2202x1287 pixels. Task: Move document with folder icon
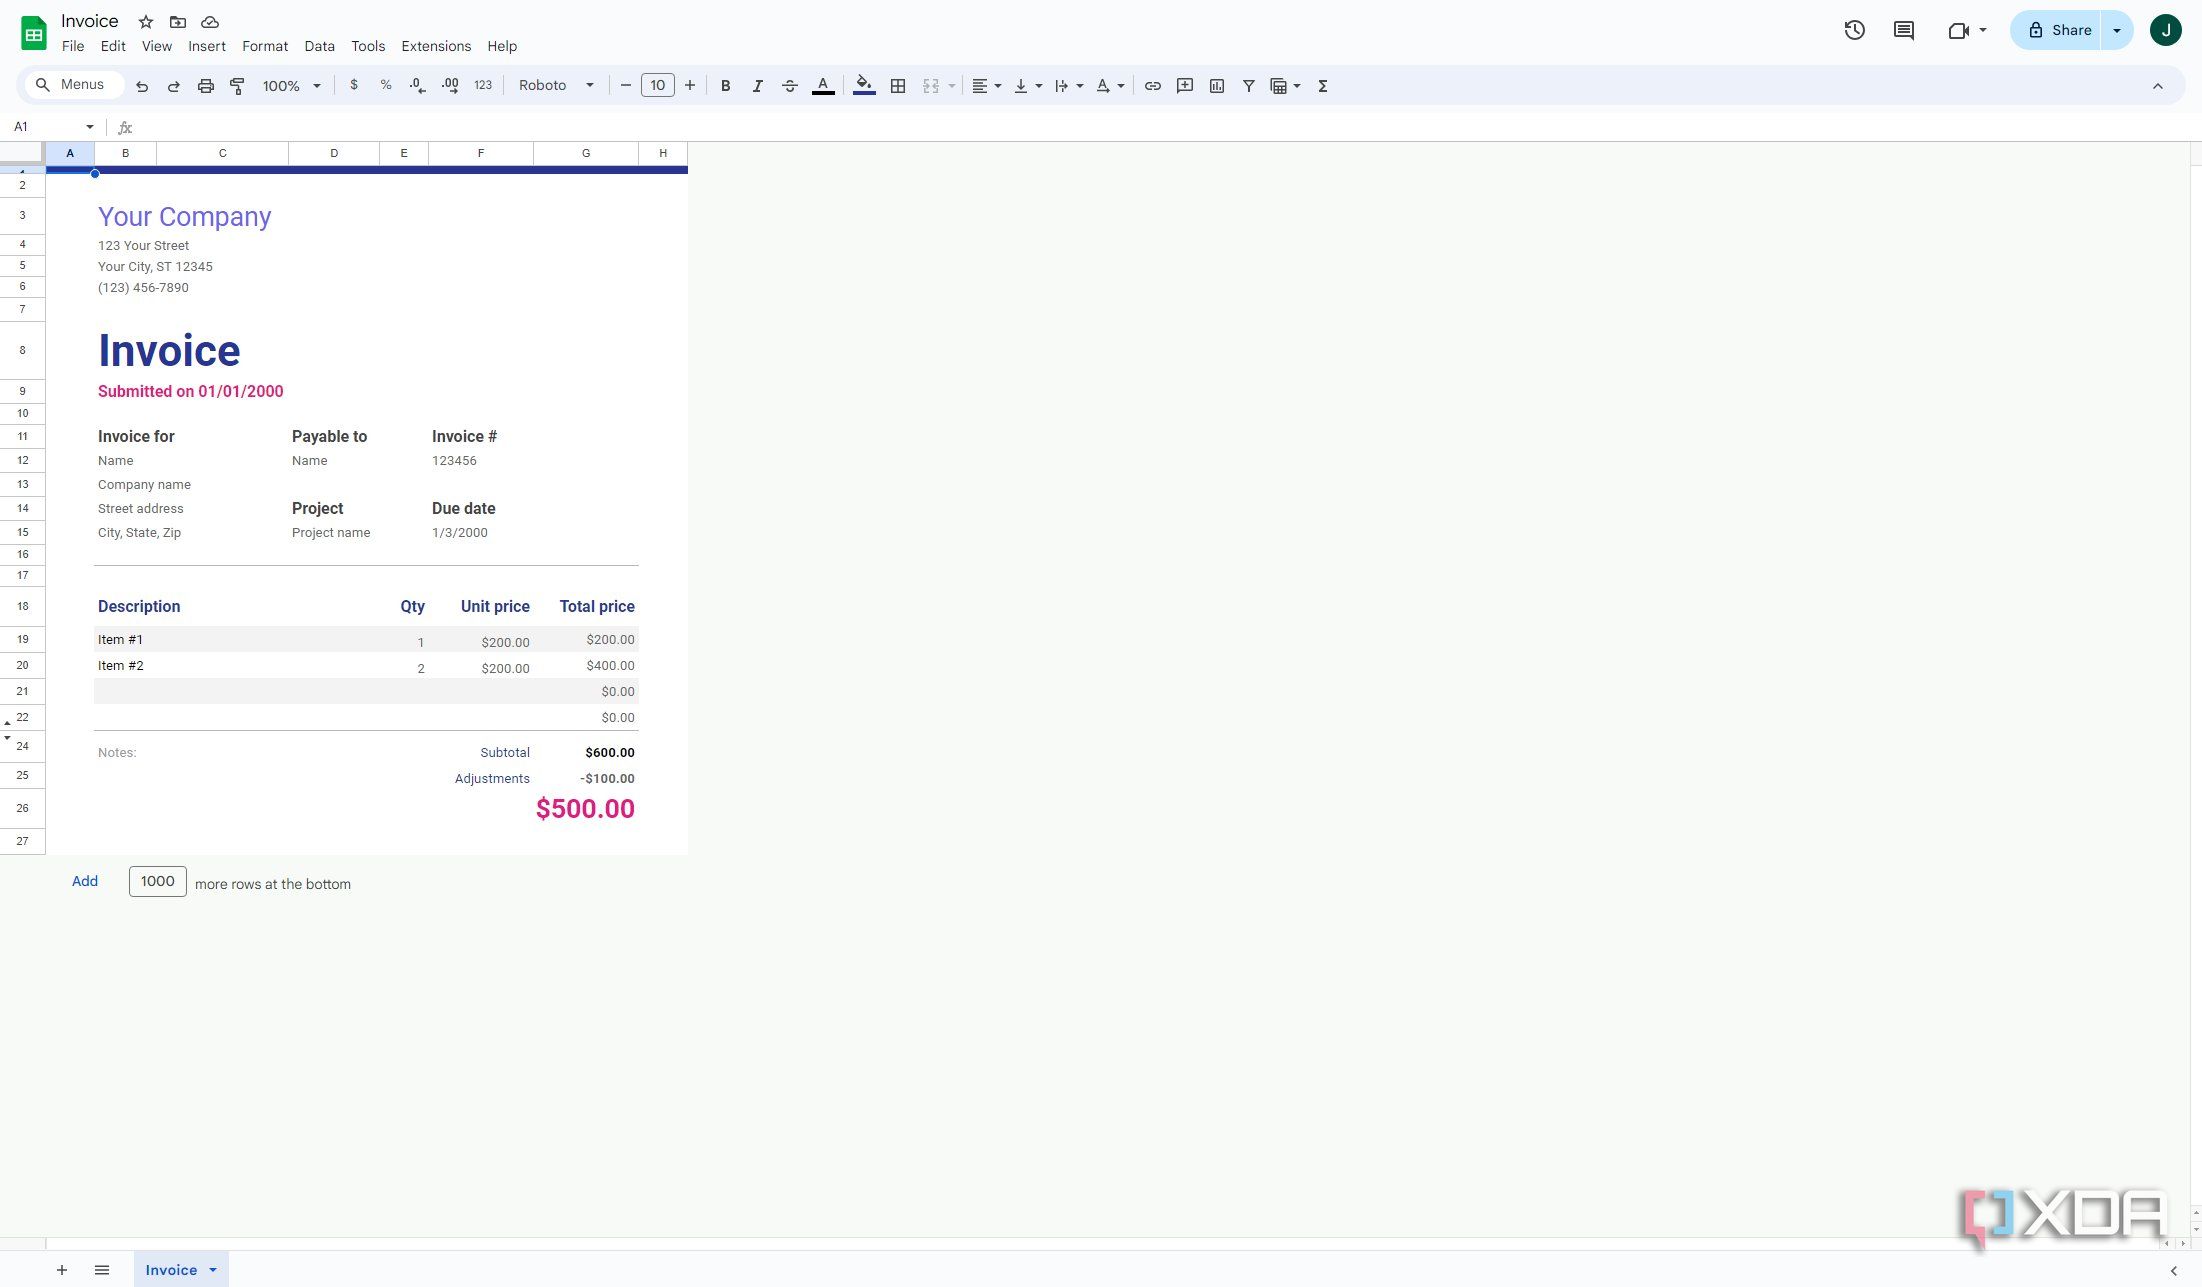[x=178, y=22]
